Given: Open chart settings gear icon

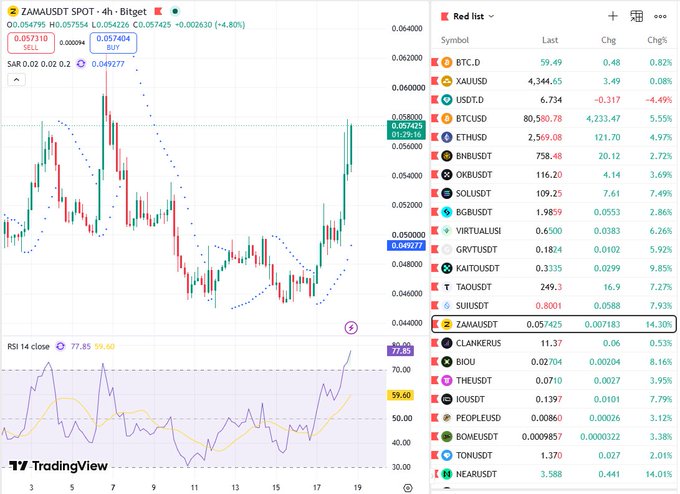Looking at the screenshot, I should [x=407, y=488].
